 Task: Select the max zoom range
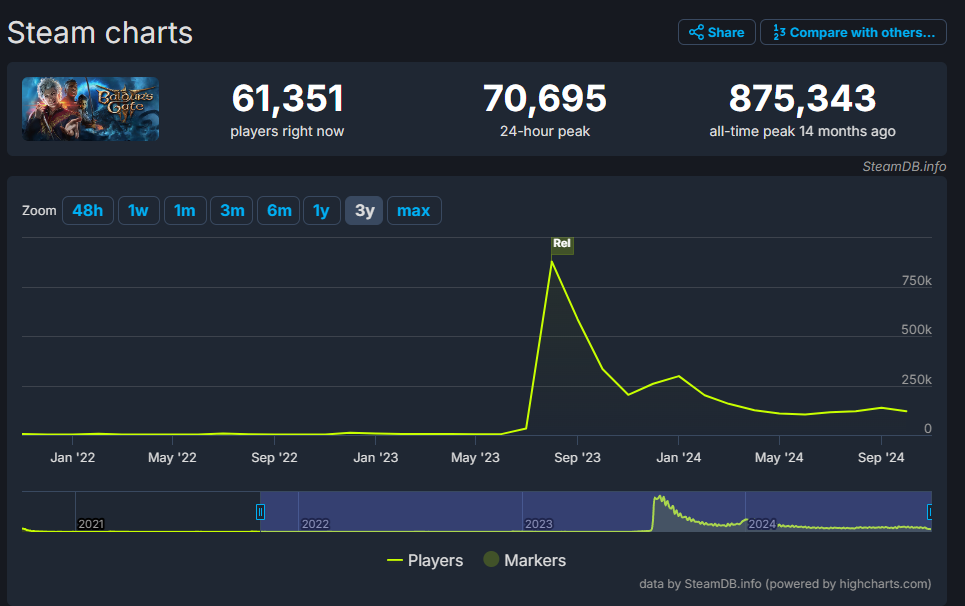tap(414, 210)
